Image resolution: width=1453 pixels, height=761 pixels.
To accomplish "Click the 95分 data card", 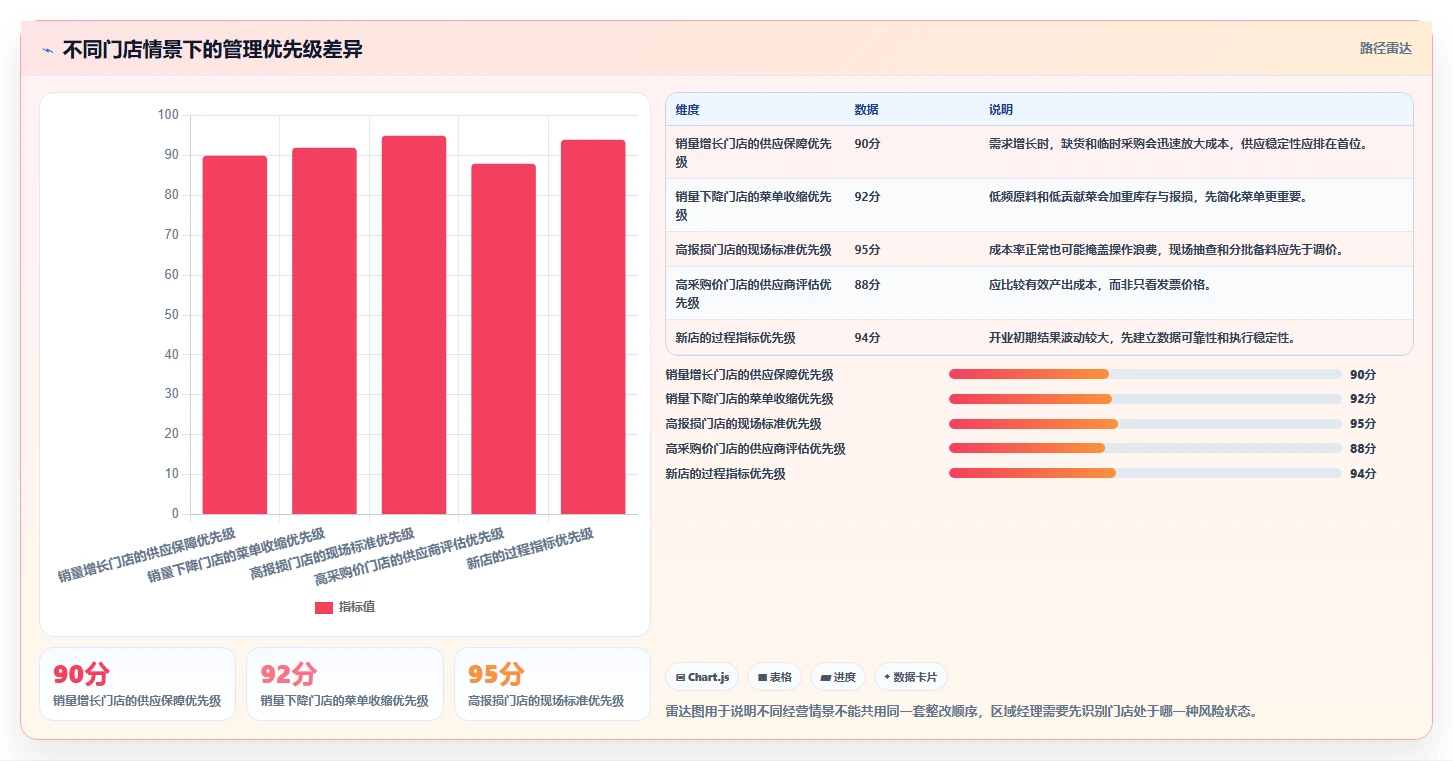I will pyautogui.click(x=552, y=684).
